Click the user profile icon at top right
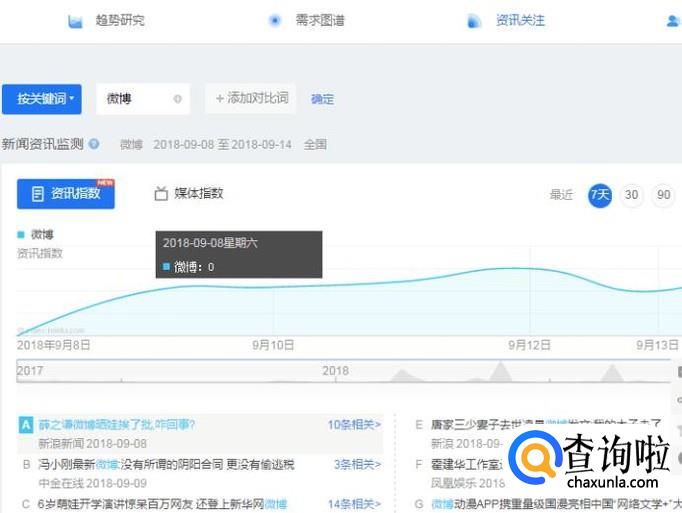 (x=674, y=21)
